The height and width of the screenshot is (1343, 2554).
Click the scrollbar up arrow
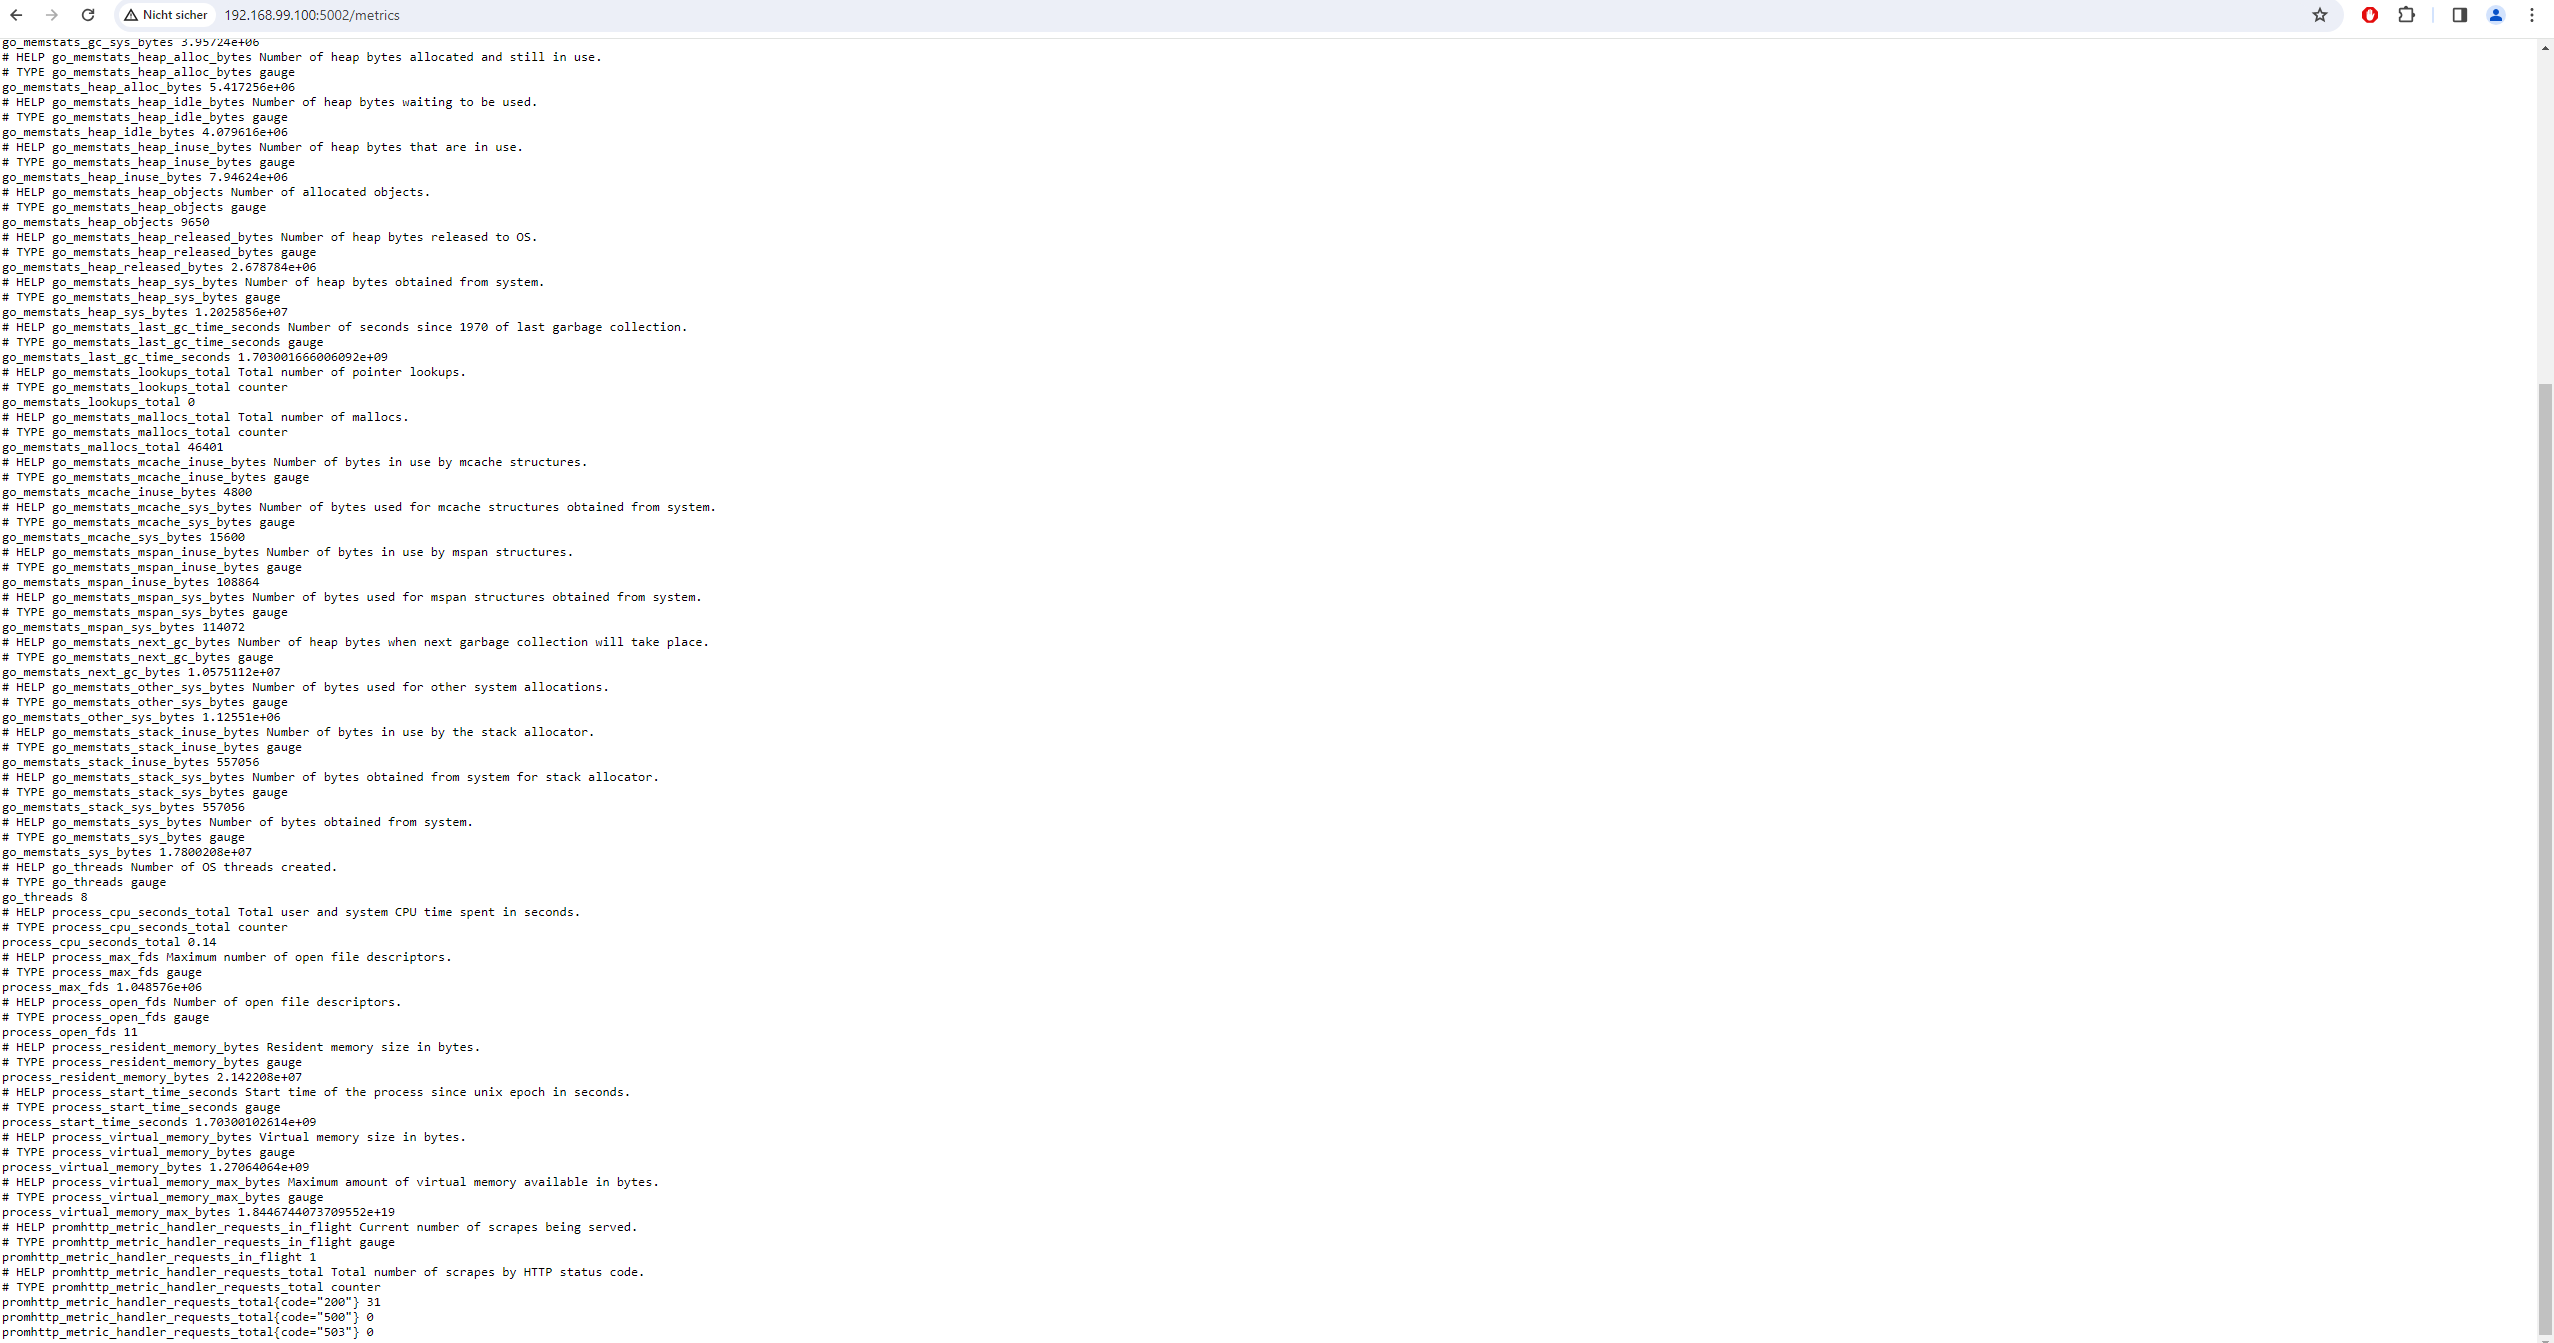click(2545, 47)
